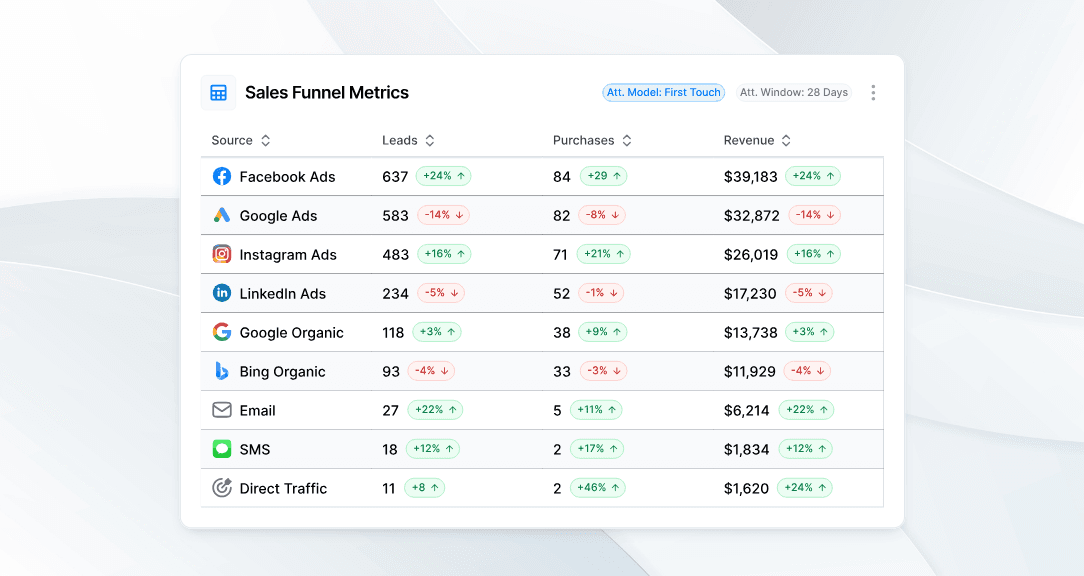Viewport: 1084px width, 576px height.
Task: Click Instagram Ads purchases +21% badge
Action: click(604, 254)
